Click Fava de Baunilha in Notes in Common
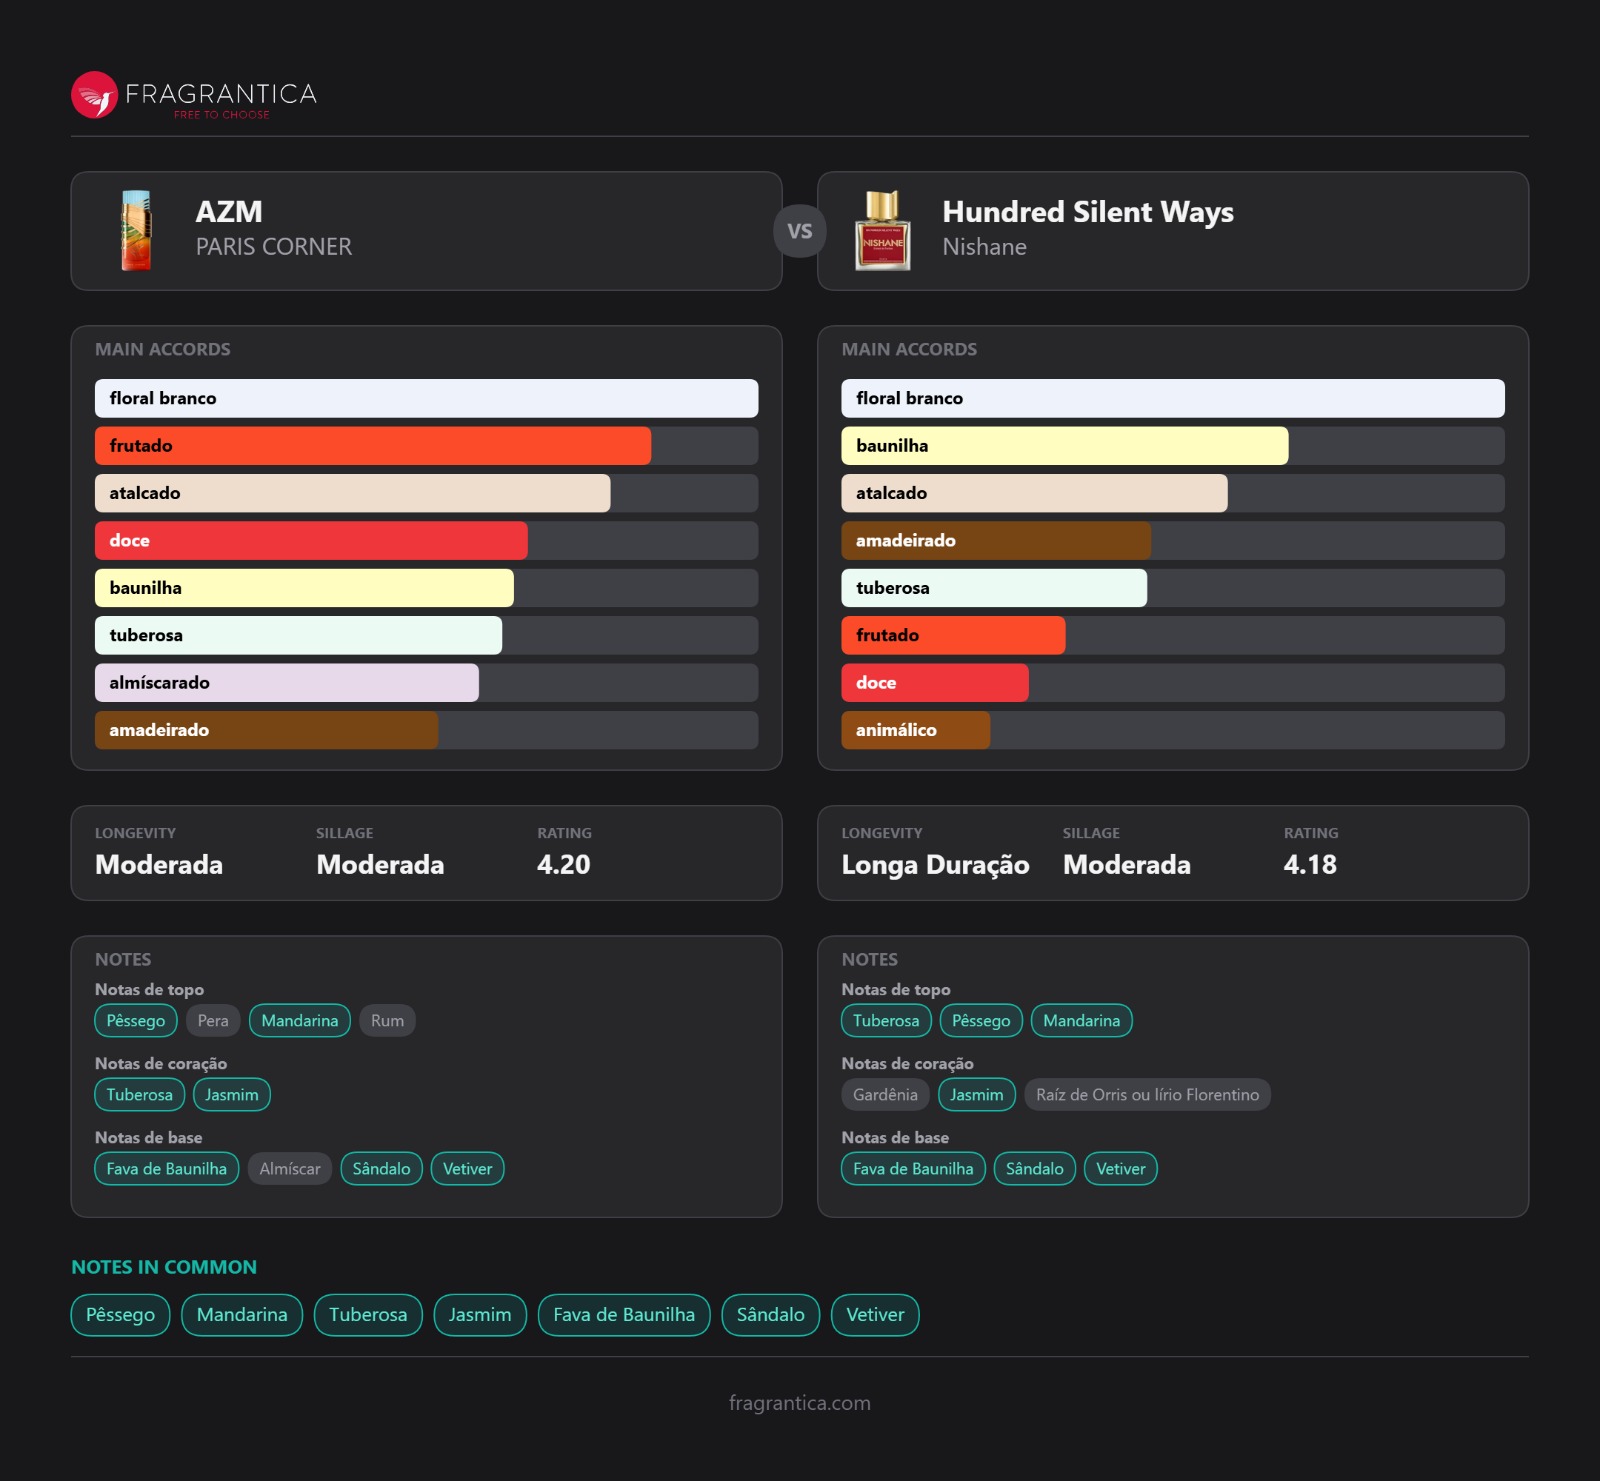1600x1481 pixels. coord(624,1315)
